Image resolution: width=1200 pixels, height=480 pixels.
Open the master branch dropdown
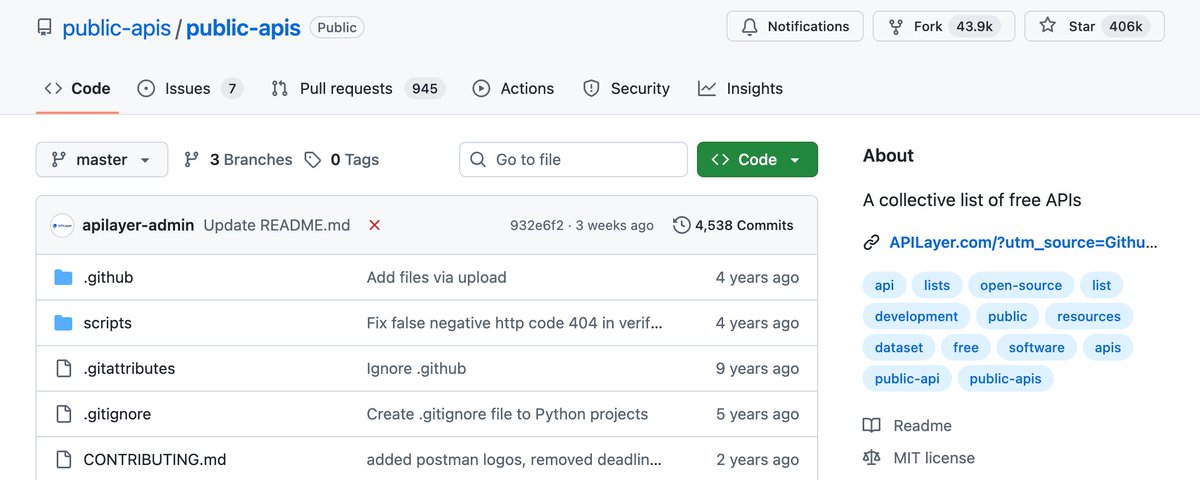pos(101,160)
